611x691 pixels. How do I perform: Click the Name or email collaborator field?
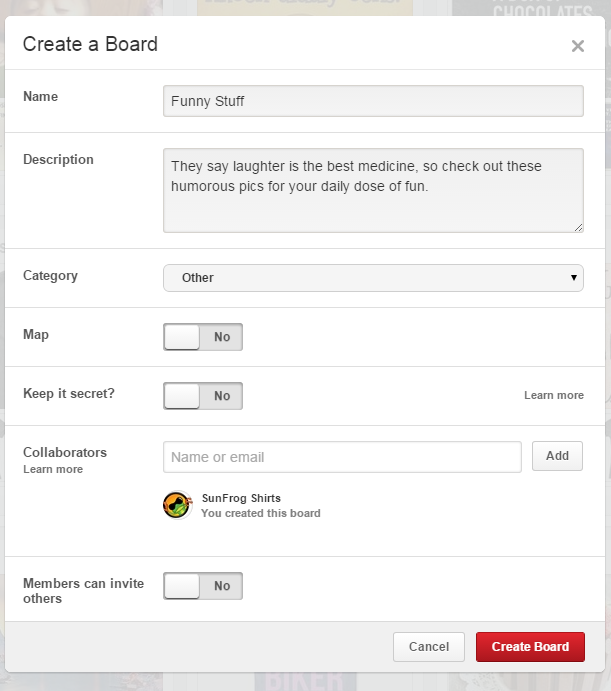(x=342, y=457)
